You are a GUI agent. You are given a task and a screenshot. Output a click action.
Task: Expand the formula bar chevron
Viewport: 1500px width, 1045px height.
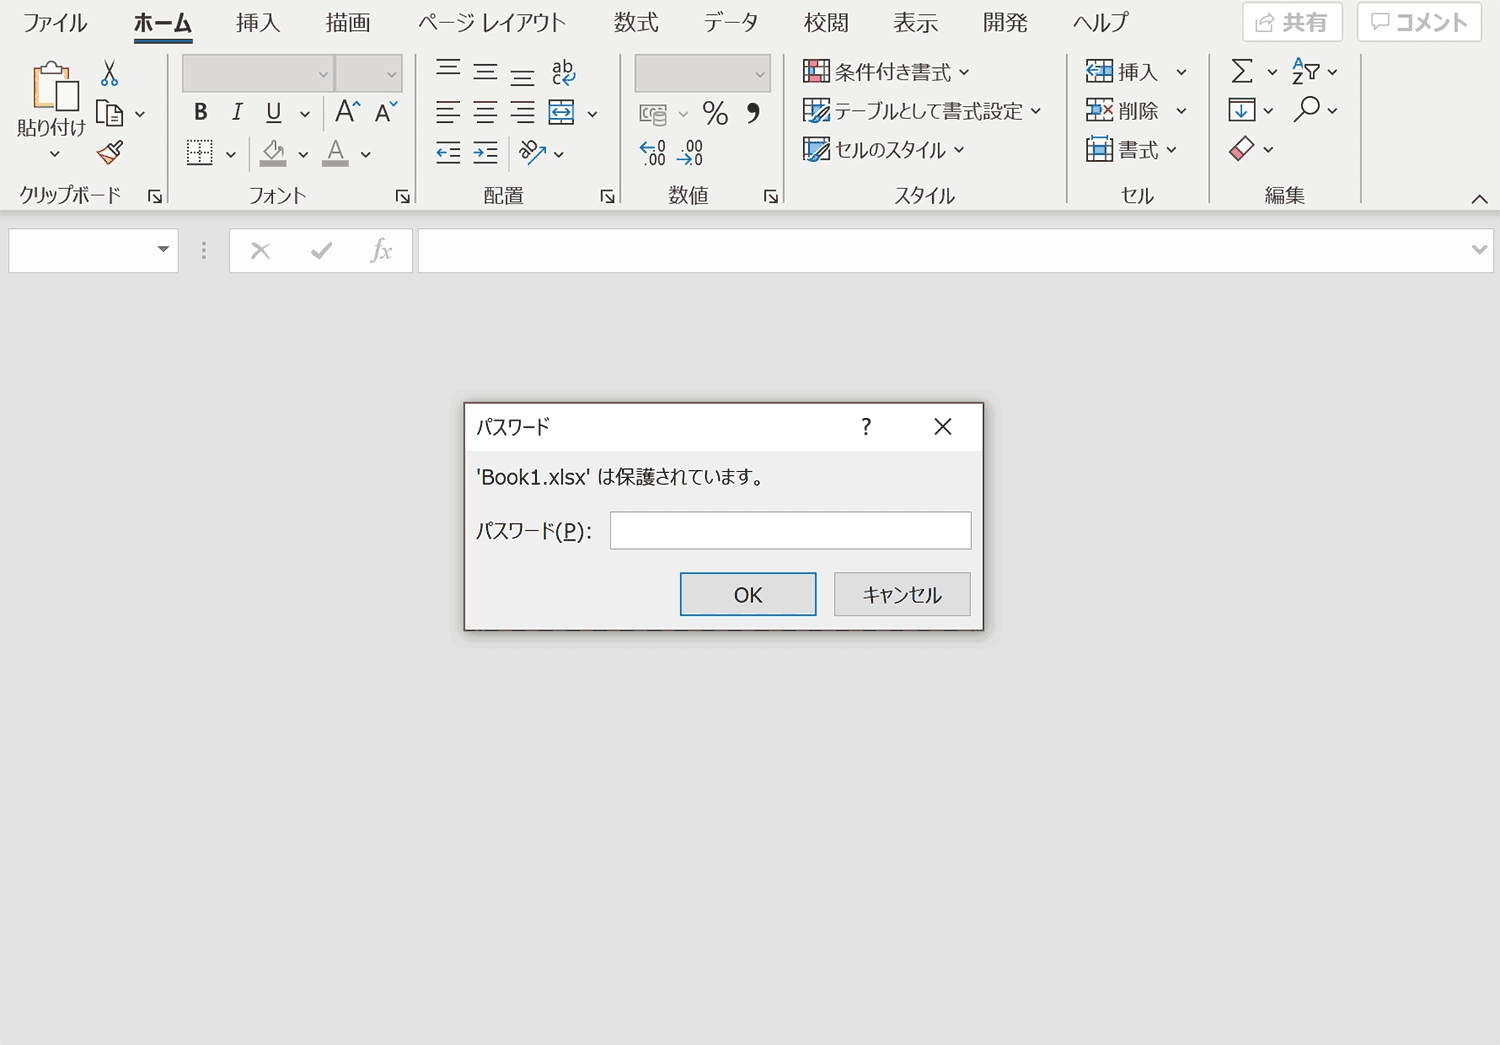pyautogui.click(x=1480, y=250)
